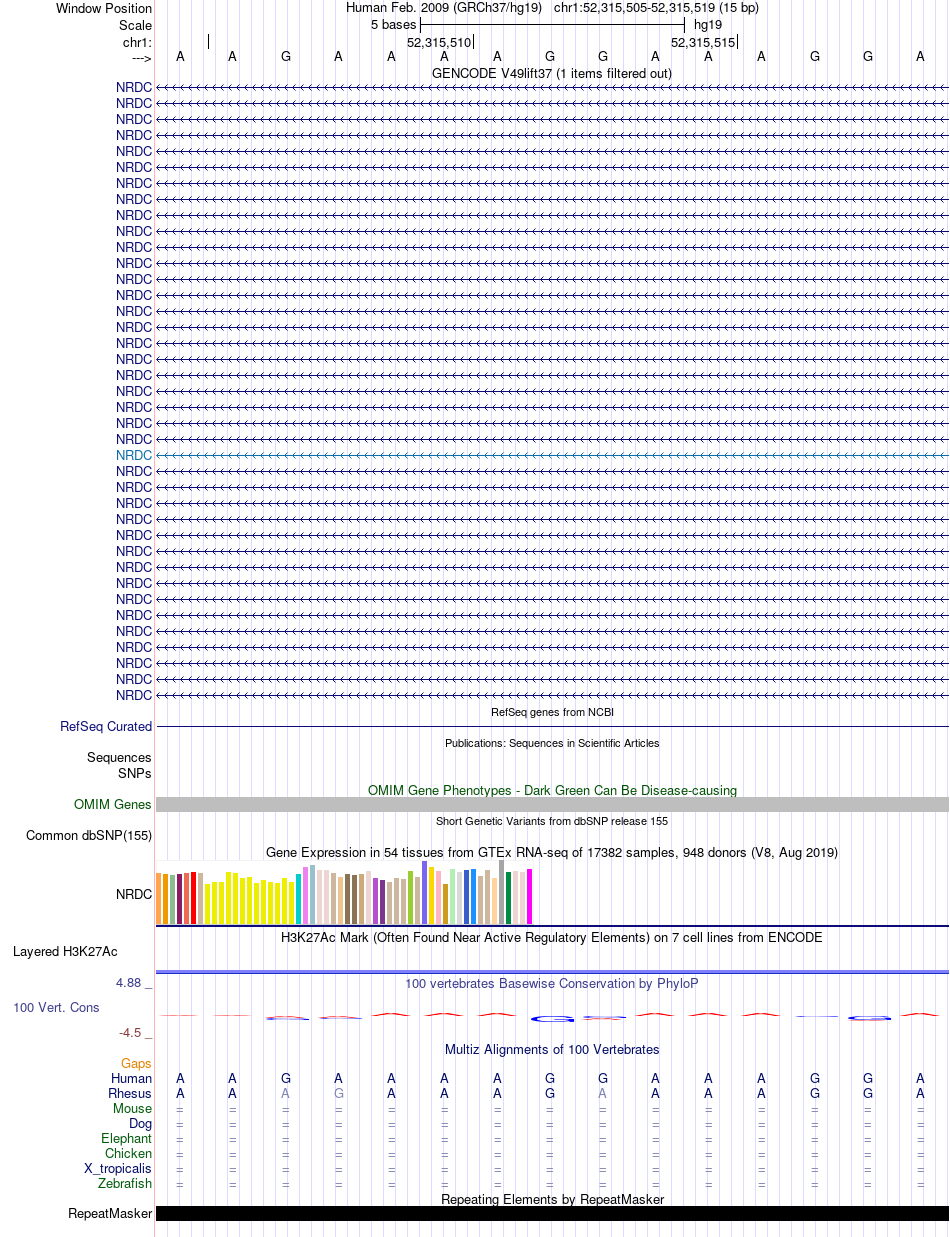Click the gray OMIM Genes item bar
950x1237 pixels.
(x=552, y=805)
